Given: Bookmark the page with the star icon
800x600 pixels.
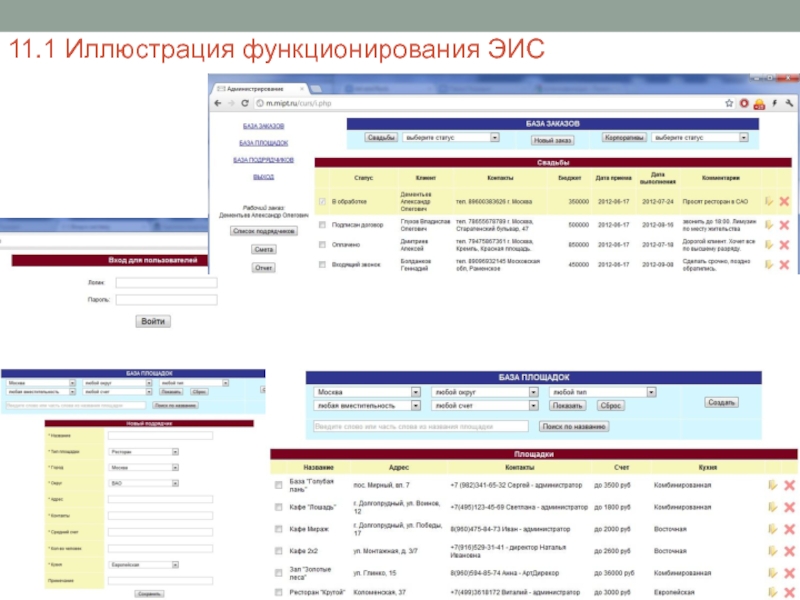Looking at the screenshot, I should coord(726,103).
